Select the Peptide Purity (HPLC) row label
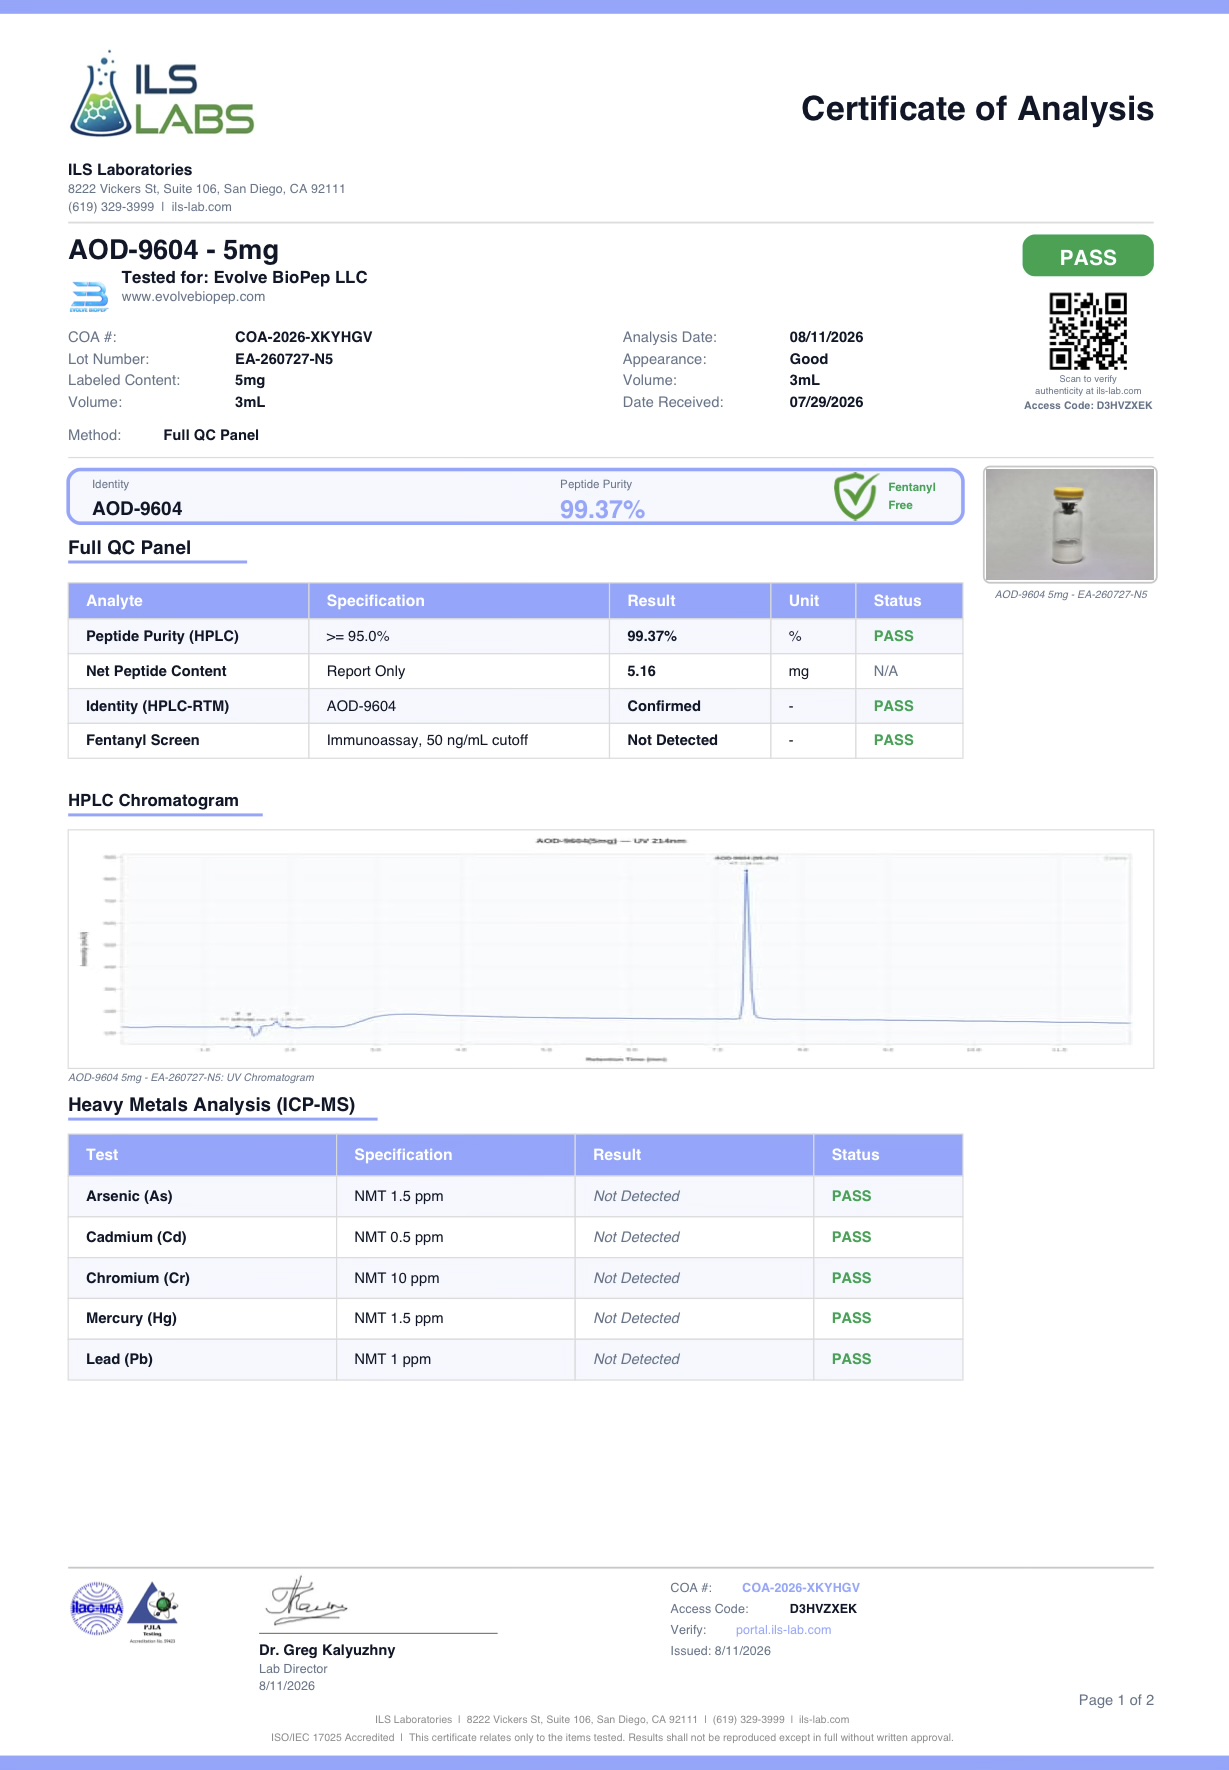 pyautogui.click(x=162, y=636)
